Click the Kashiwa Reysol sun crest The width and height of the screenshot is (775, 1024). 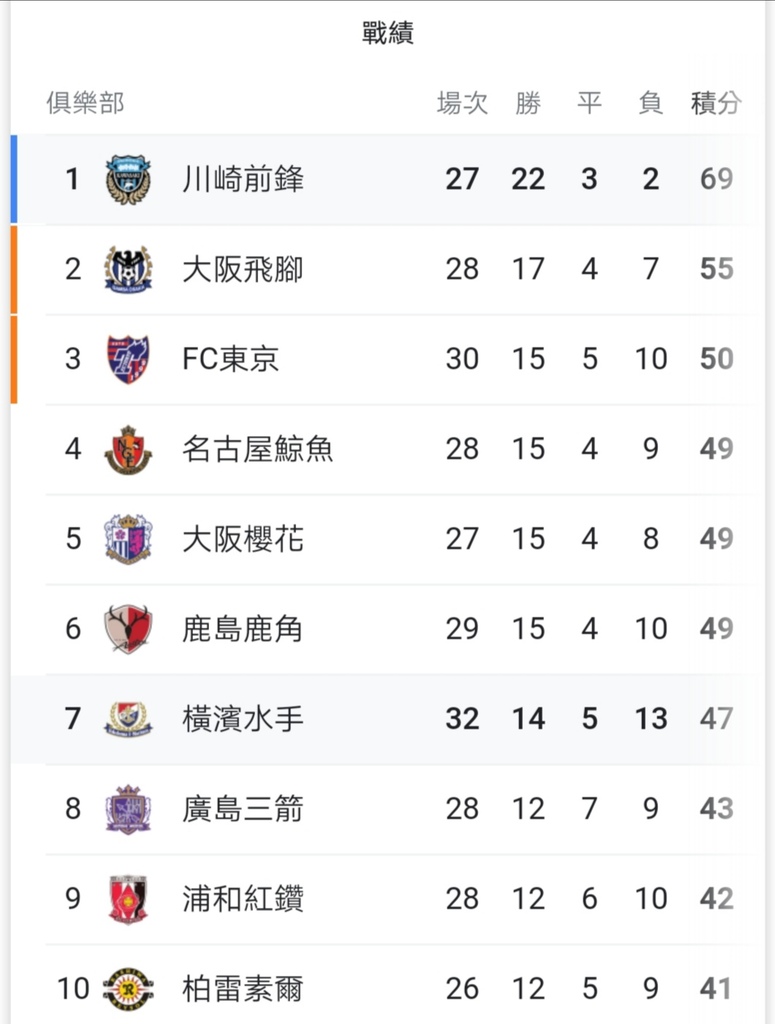pos(128,989)
